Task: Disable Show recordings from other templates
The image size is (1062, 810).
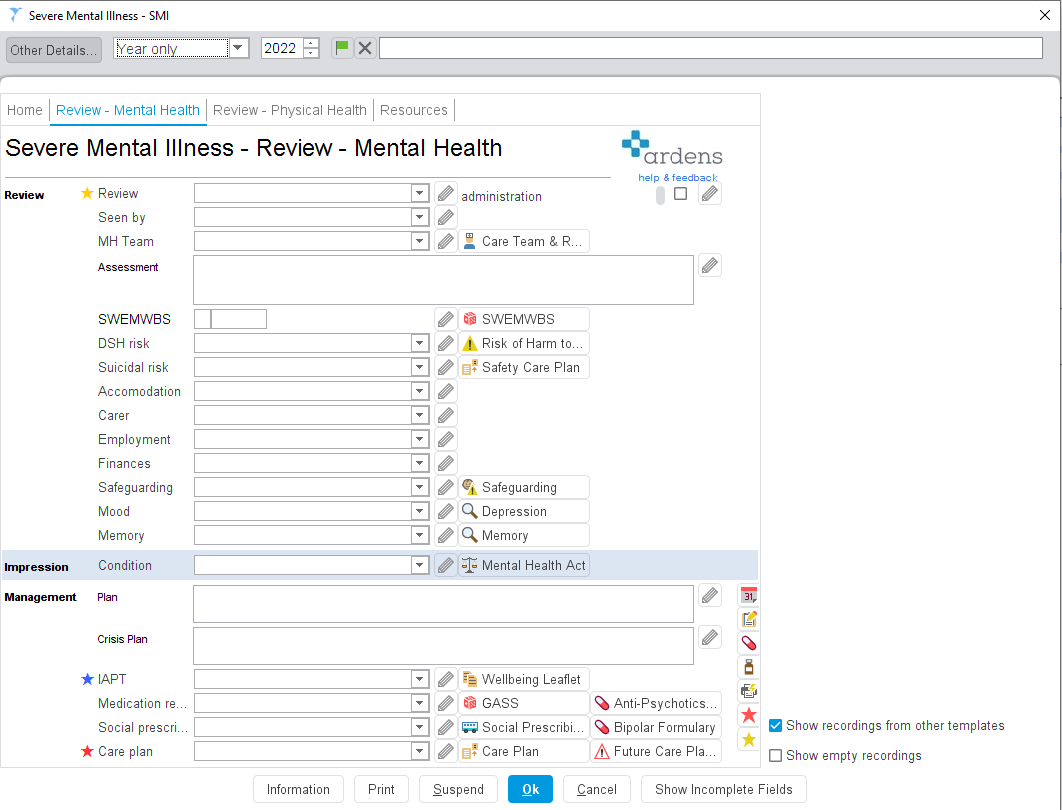Action: click(776, 725)
